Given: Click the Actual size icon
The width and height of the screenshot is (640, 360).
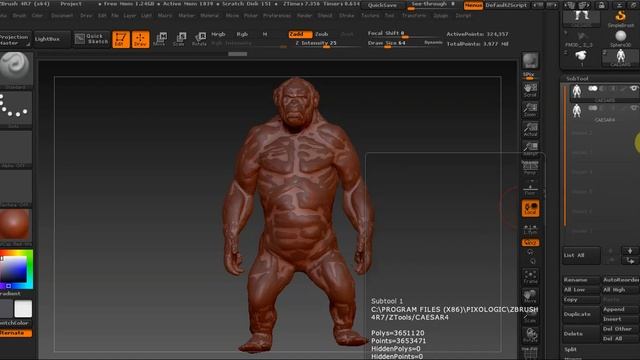Looking at the screenshot, I should point(530,129).
